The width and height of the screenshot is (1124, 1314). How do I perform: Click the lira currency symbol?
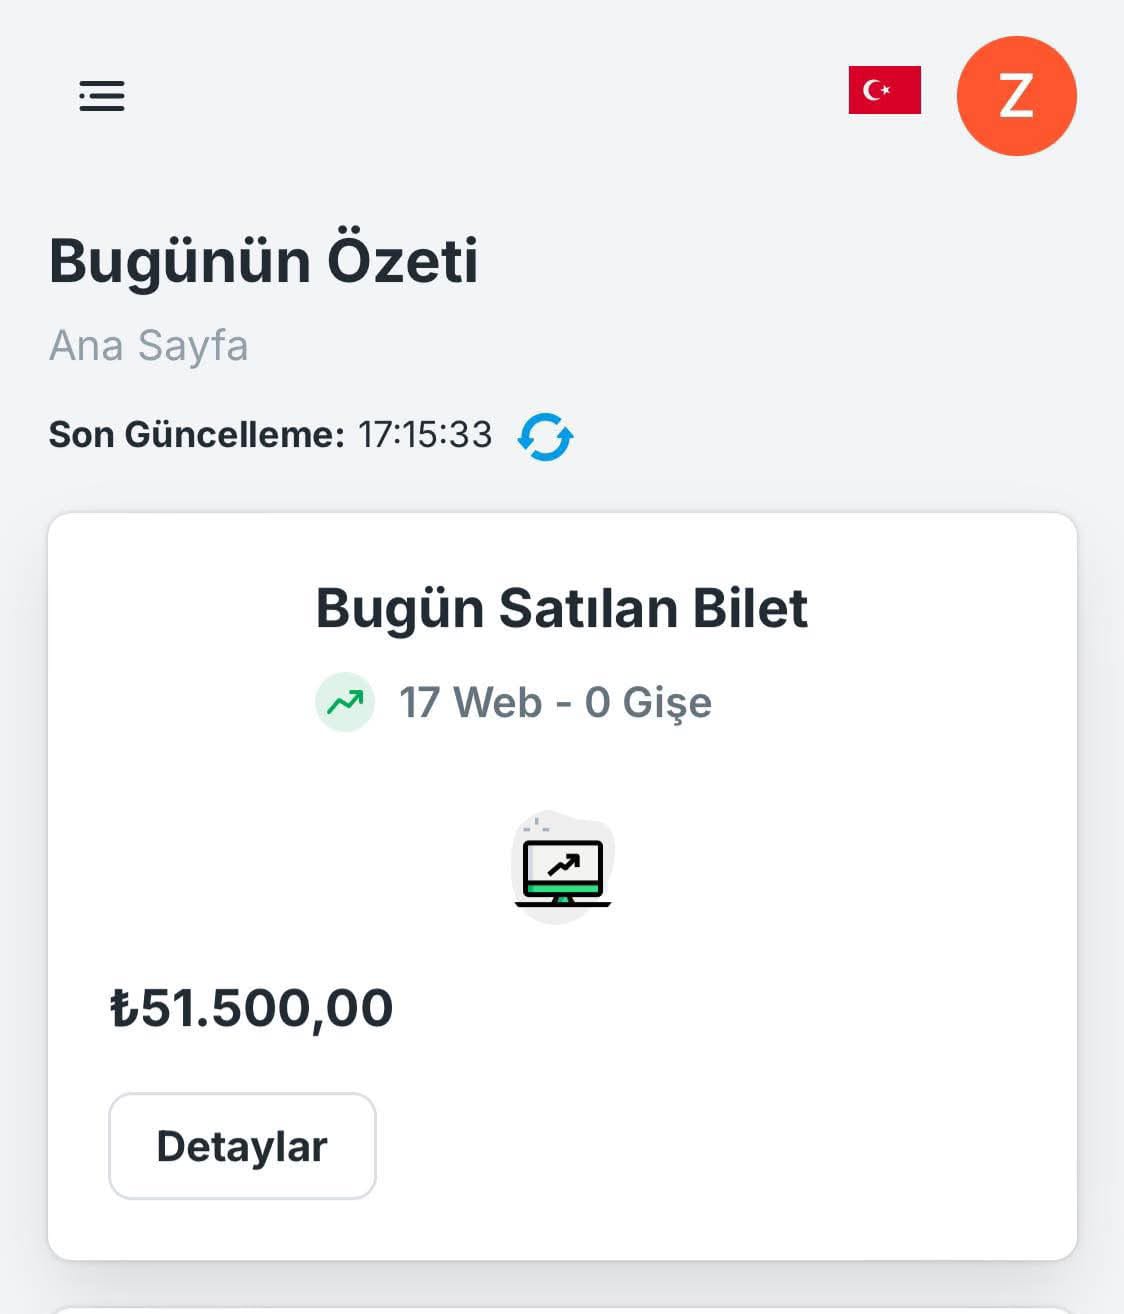(x=124, y=1008)
